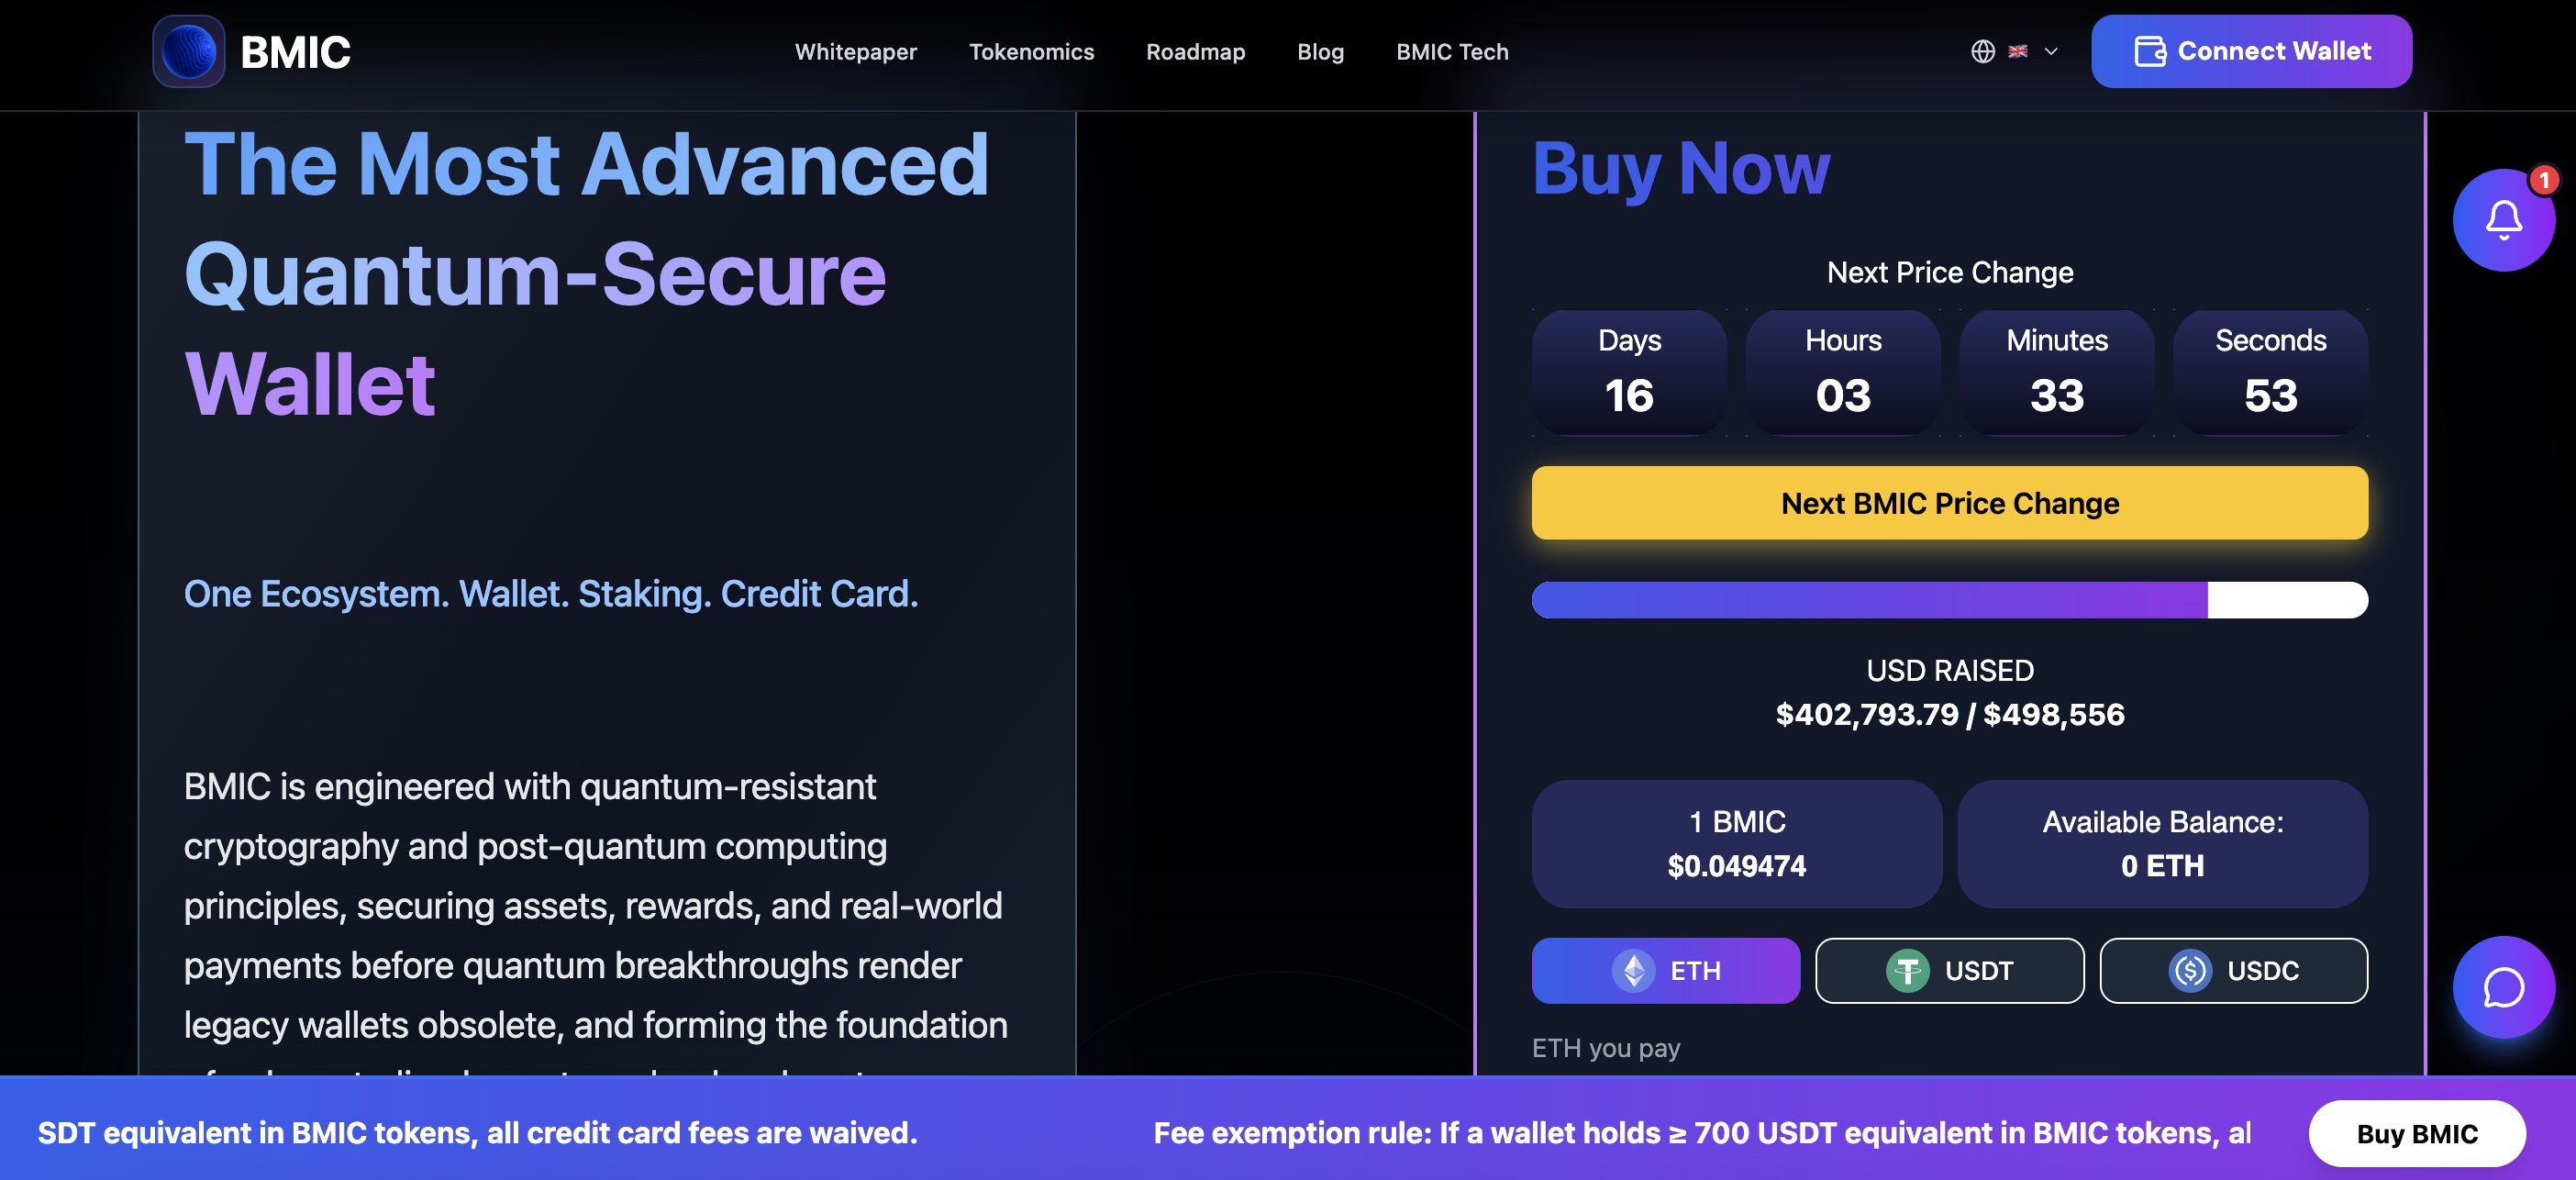Expand the language selector chevron
The image size is (2576, 1180).
2051,52
